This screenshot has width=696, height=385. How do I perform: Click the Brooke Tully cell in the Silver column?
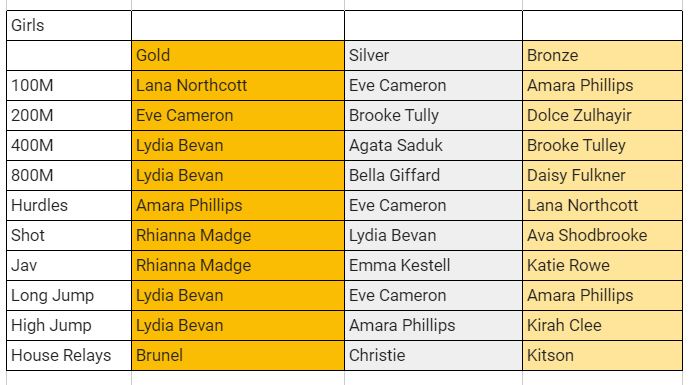(x=434, y=115)
